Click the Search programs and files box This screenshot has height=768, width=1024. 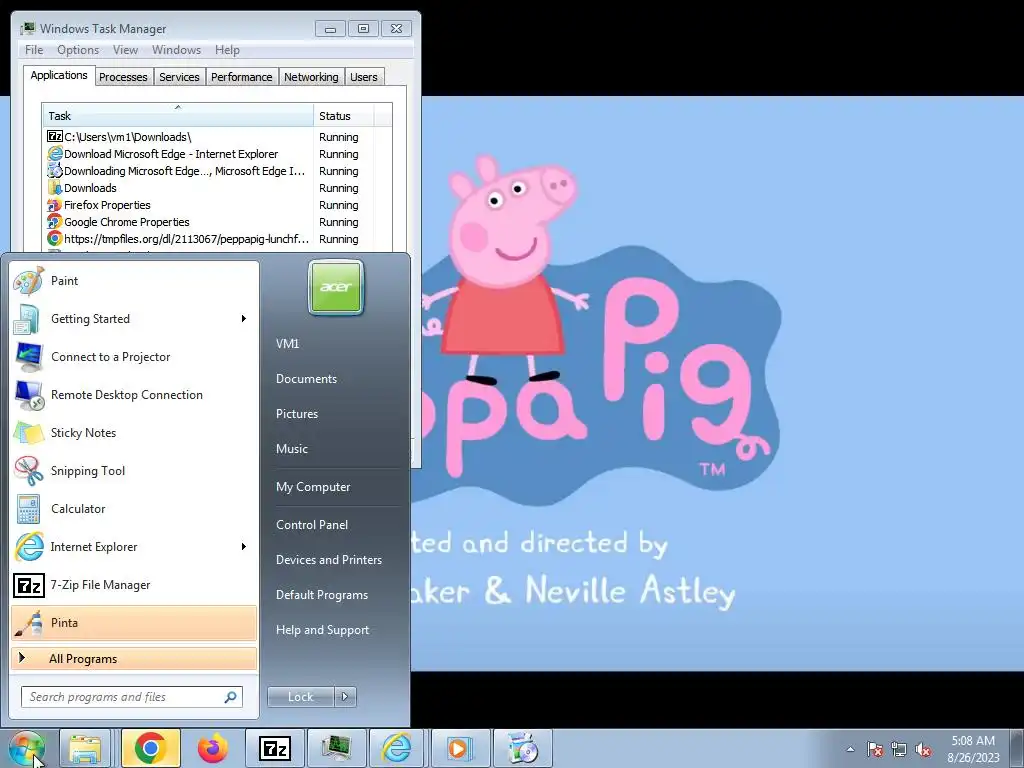tap(132, 697)
